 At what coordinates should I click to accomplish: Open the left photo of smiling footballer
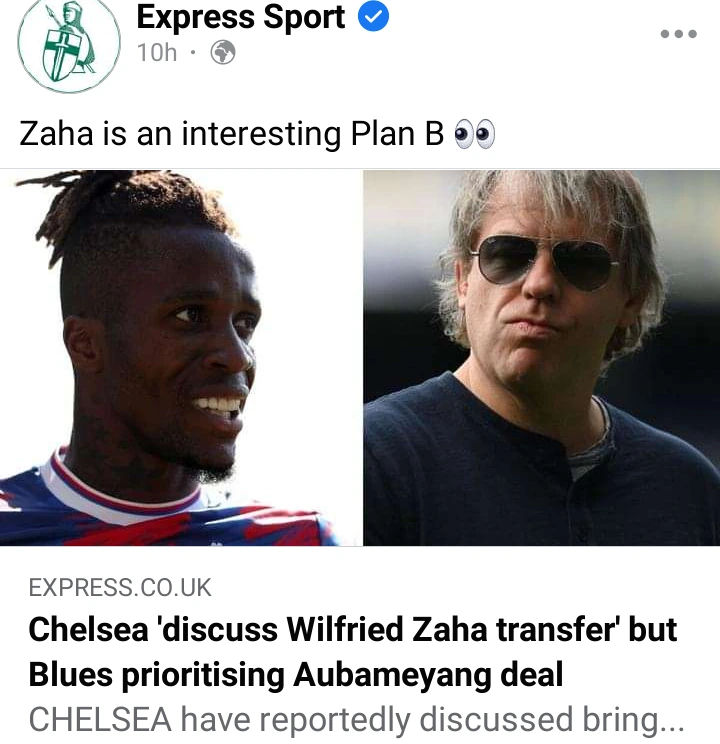pos(180,358)
